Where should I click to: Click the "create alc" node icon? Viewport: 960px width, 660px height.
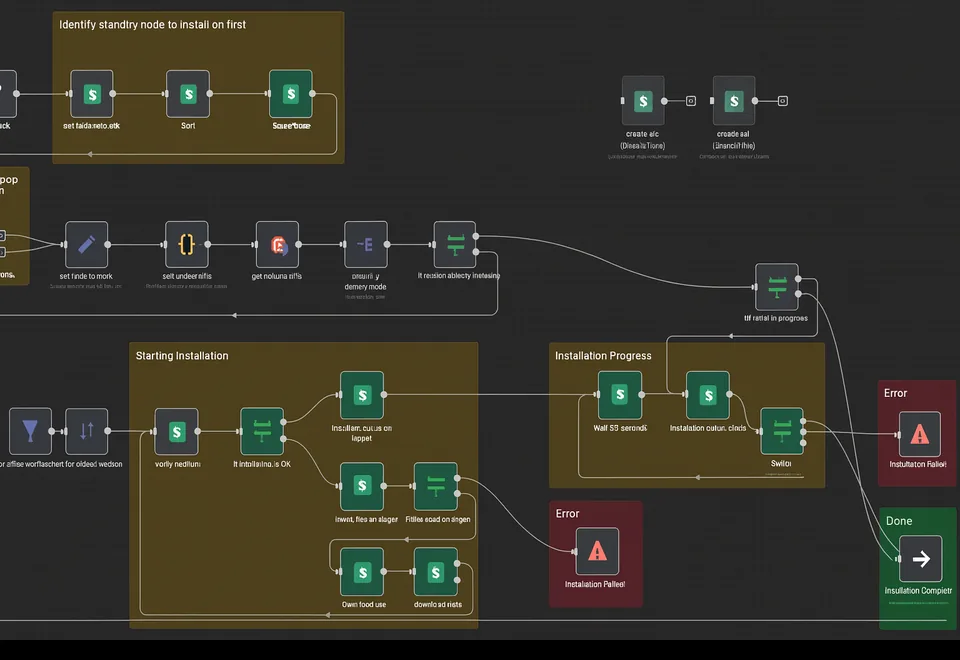pos(643,100)
